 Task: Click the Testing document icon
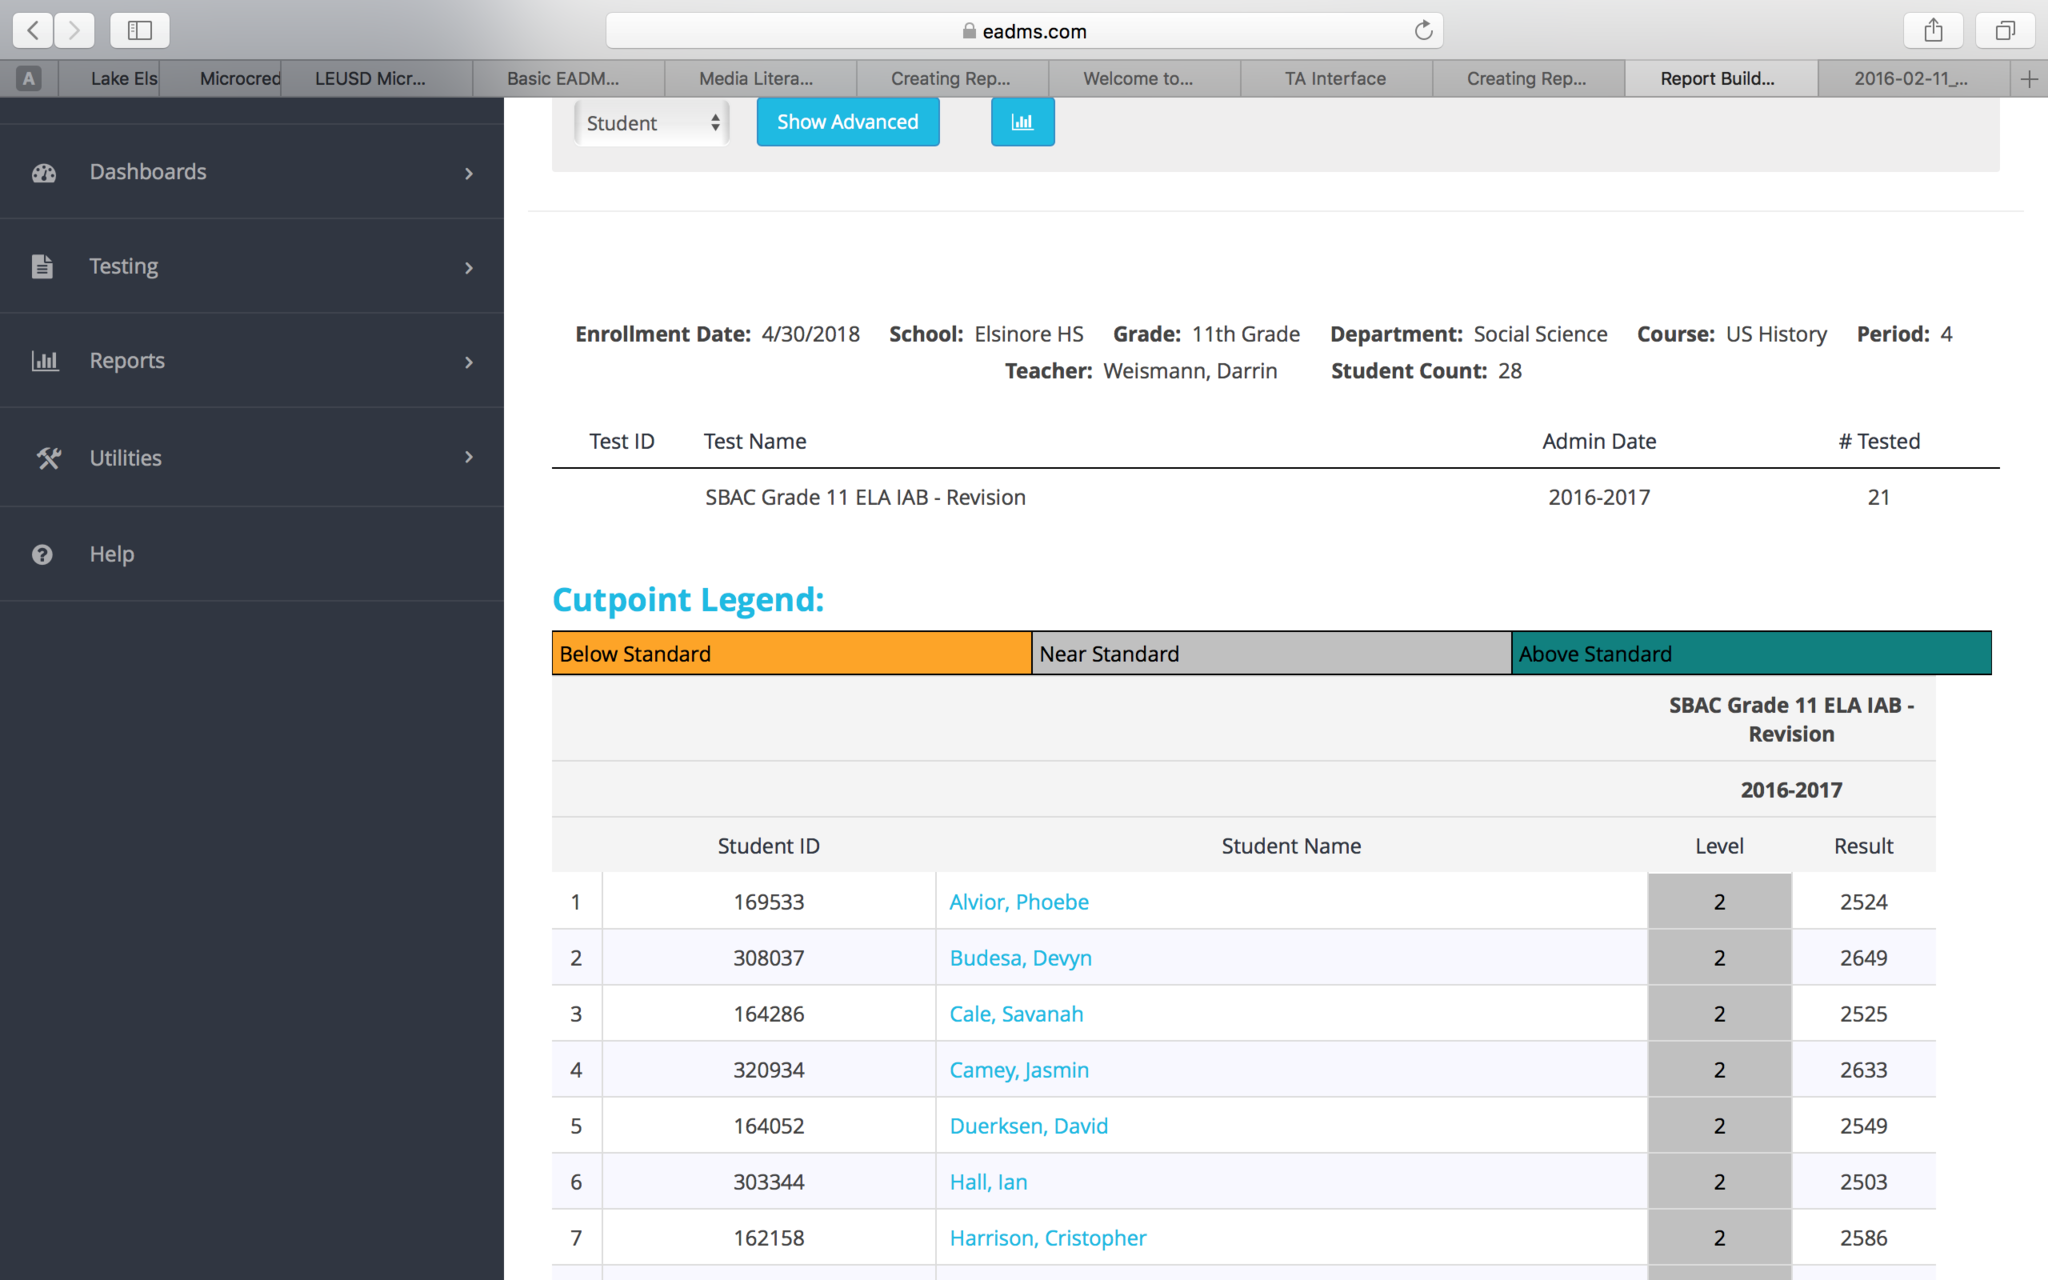point(42,266)
